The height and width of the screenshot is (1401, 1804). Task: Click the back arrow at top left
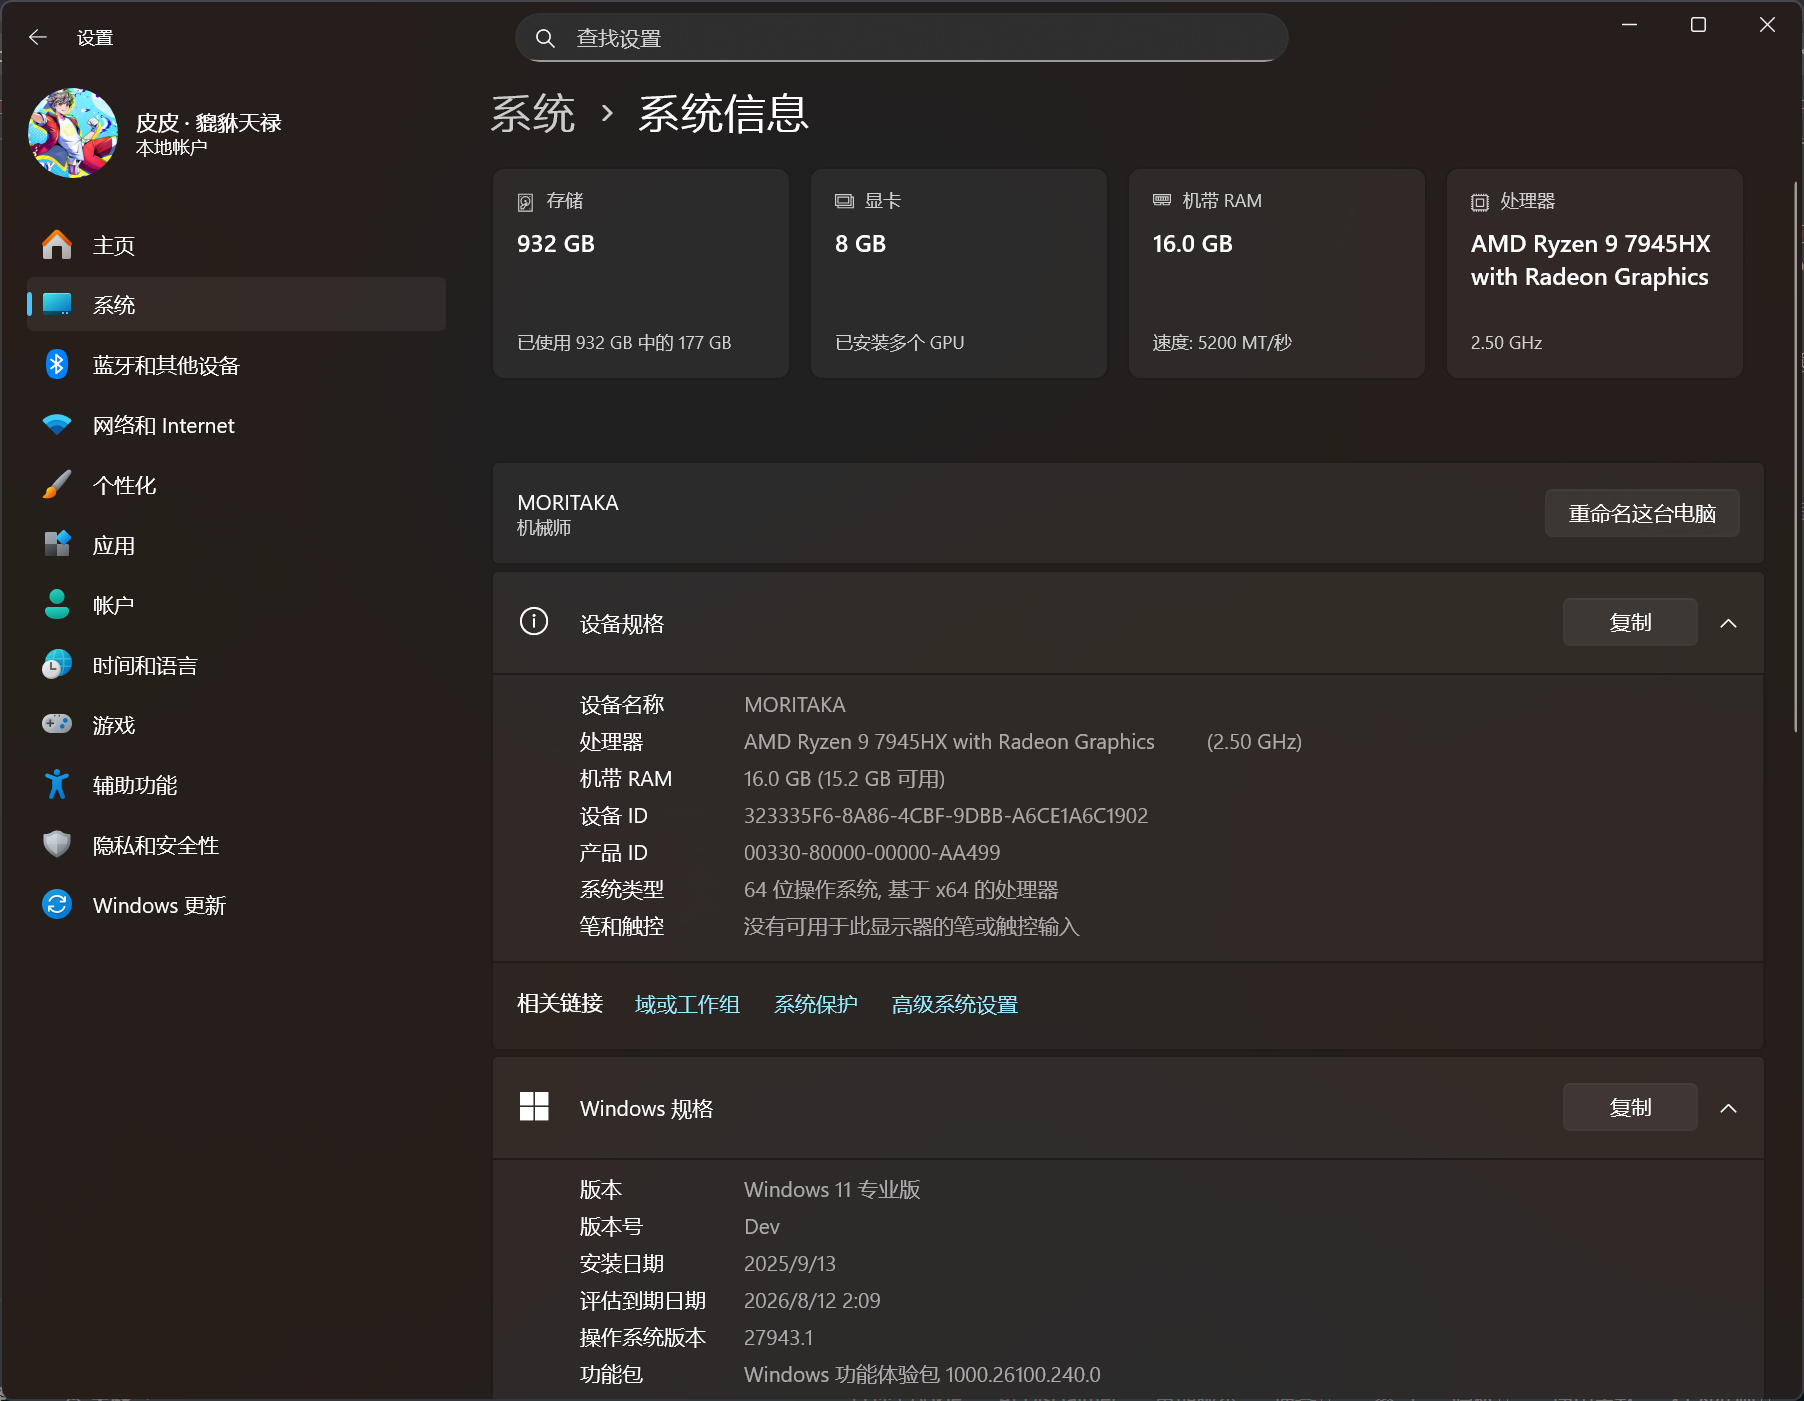click(x=37, y=37)
